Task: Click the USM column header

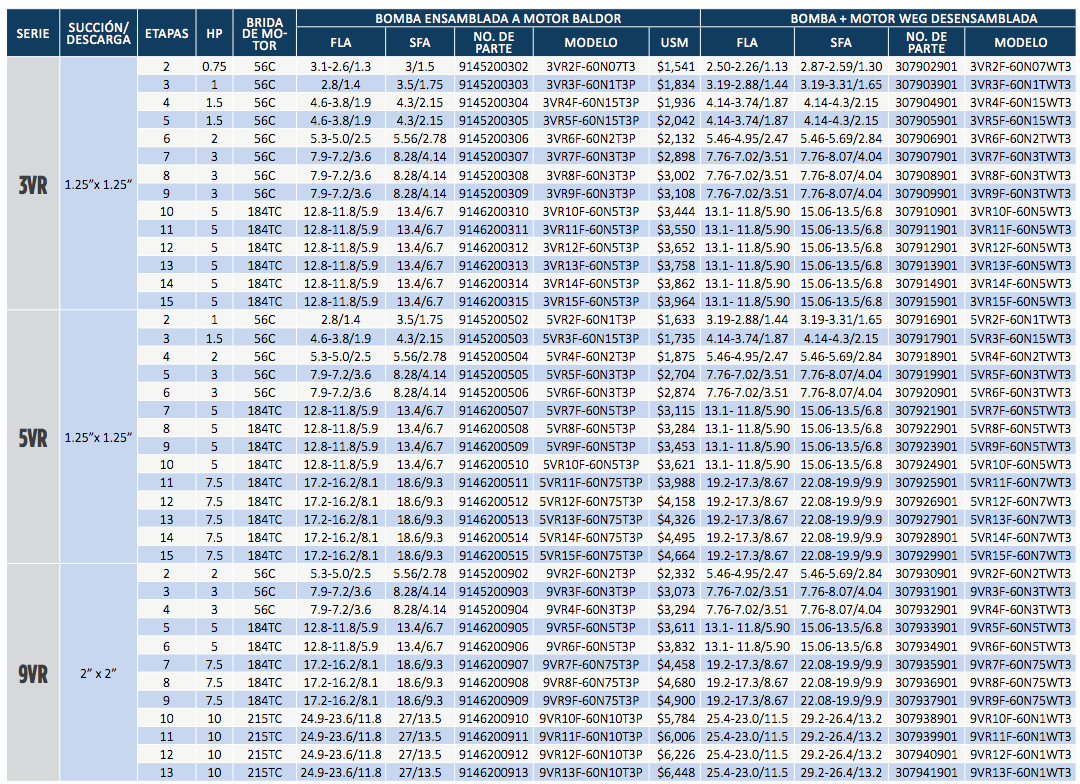Action: pyautogui.click(x=674, y=42)
